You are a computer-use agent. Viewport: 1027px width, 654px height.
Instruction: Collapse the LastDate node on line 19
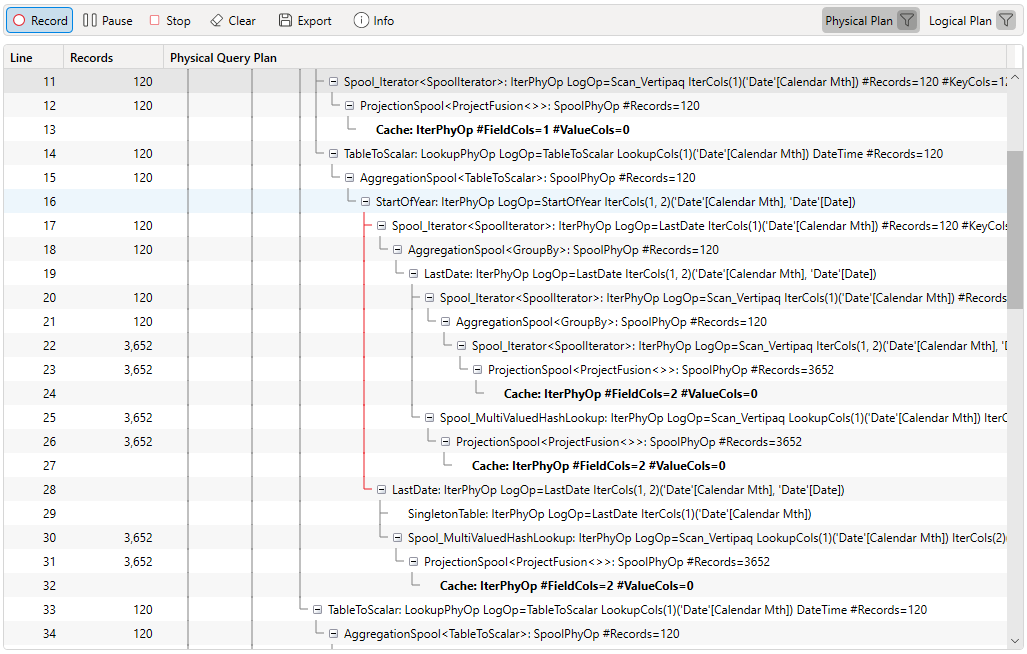pyautogui.click(x=414, y=274)
